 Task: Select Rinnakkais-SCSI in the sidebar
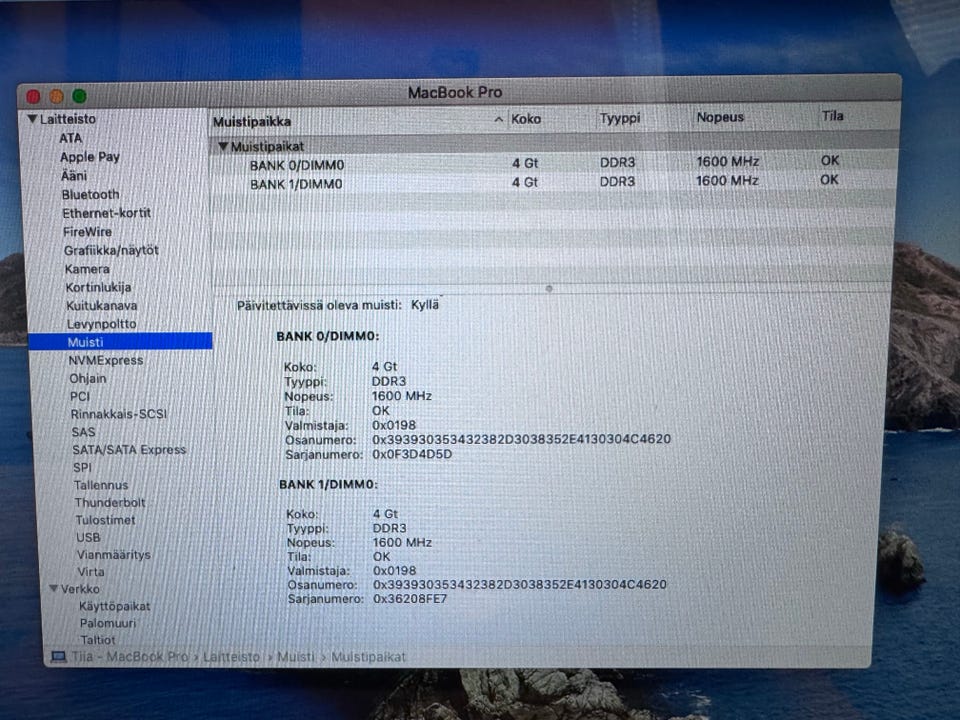point(119,414)
